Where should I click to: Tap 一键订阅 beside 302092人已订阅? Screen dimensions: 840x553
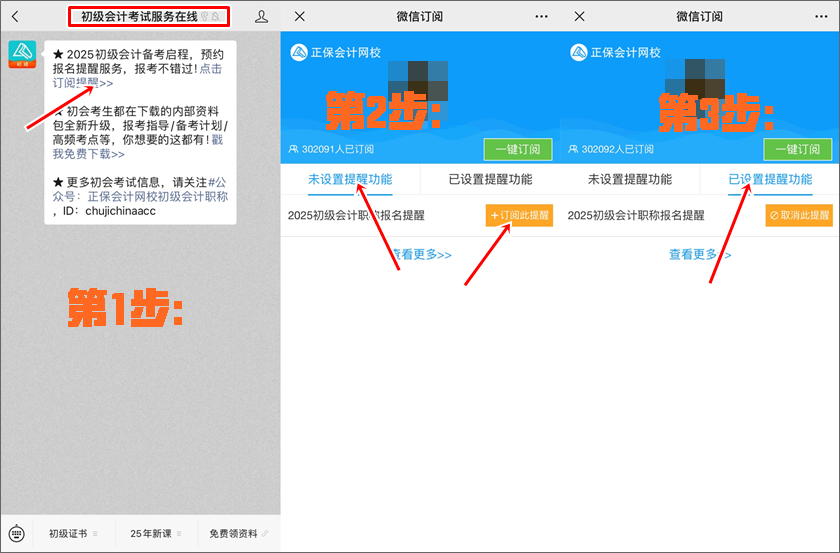(798, 150)
